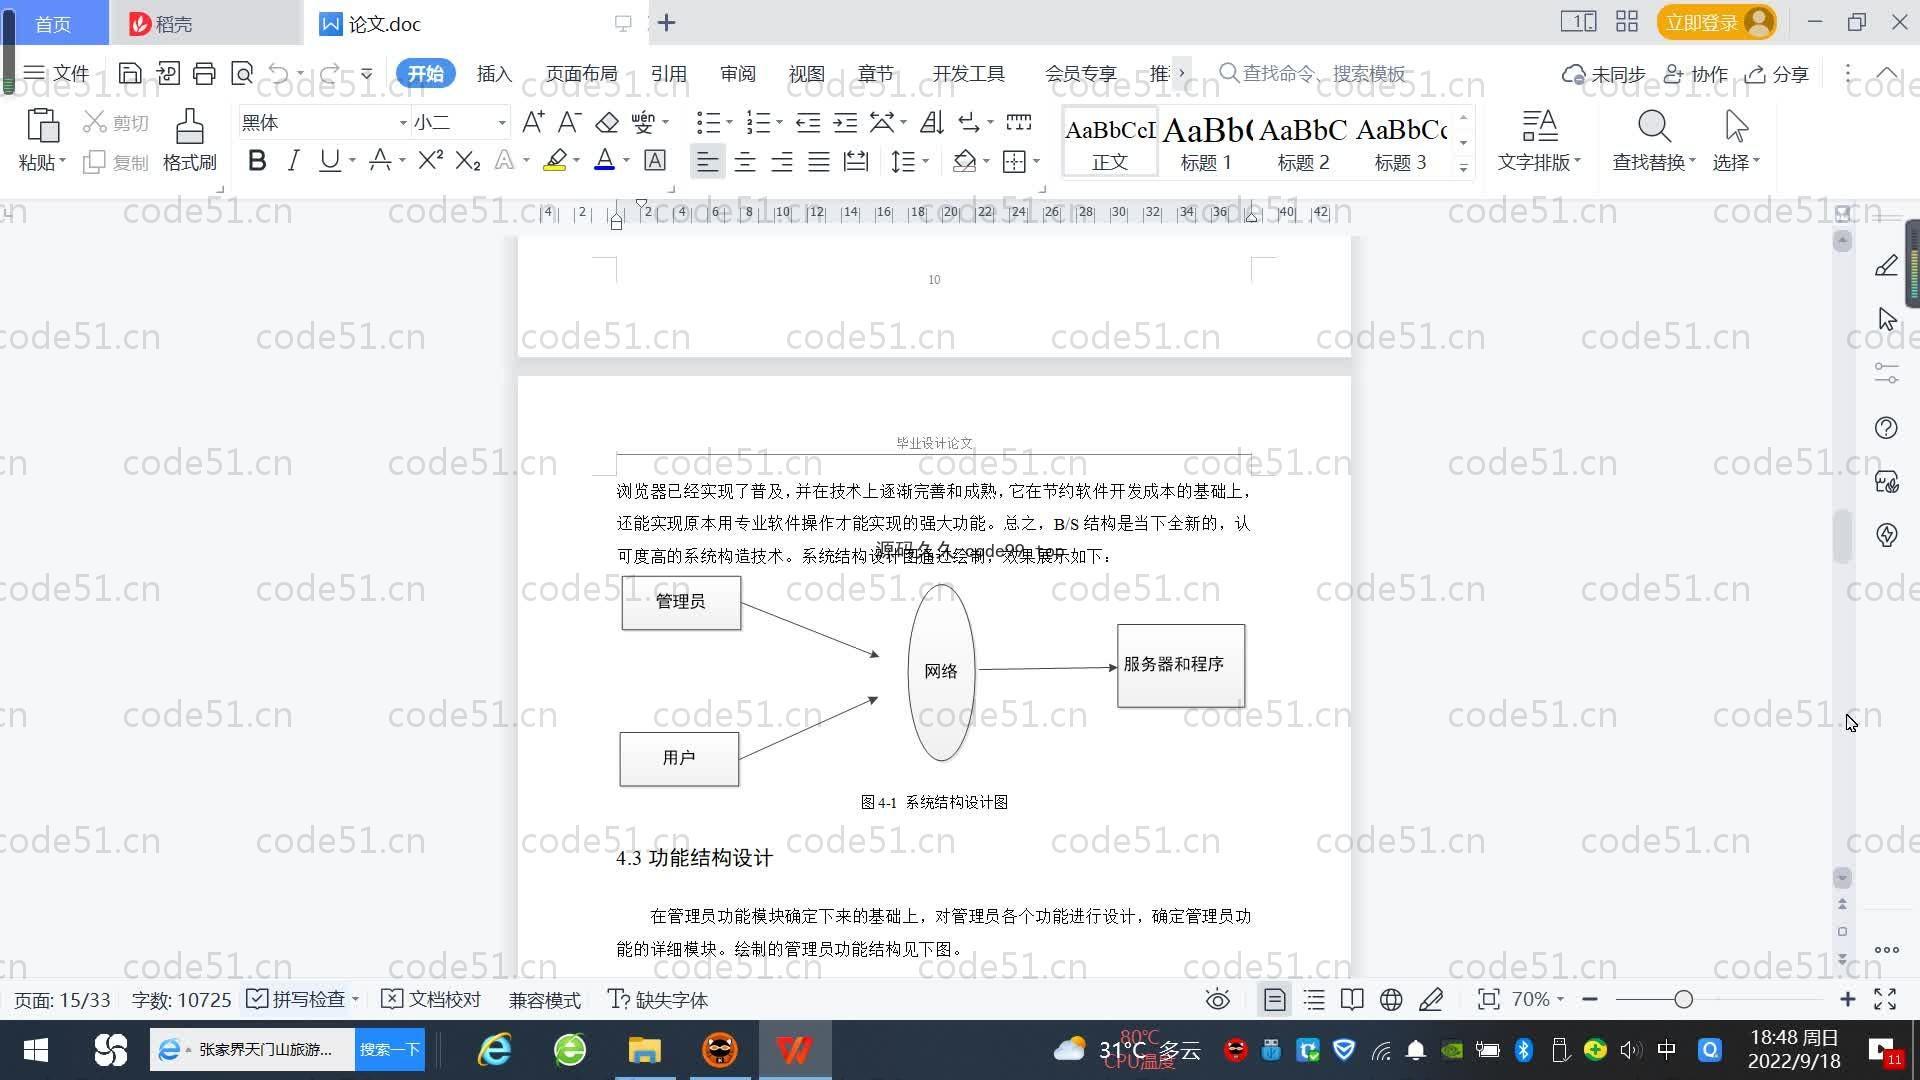Image resolution: width=1920 pixels, height=1080 pixels.
Task: Decrease paragraph indent
Action: [808, 122]
